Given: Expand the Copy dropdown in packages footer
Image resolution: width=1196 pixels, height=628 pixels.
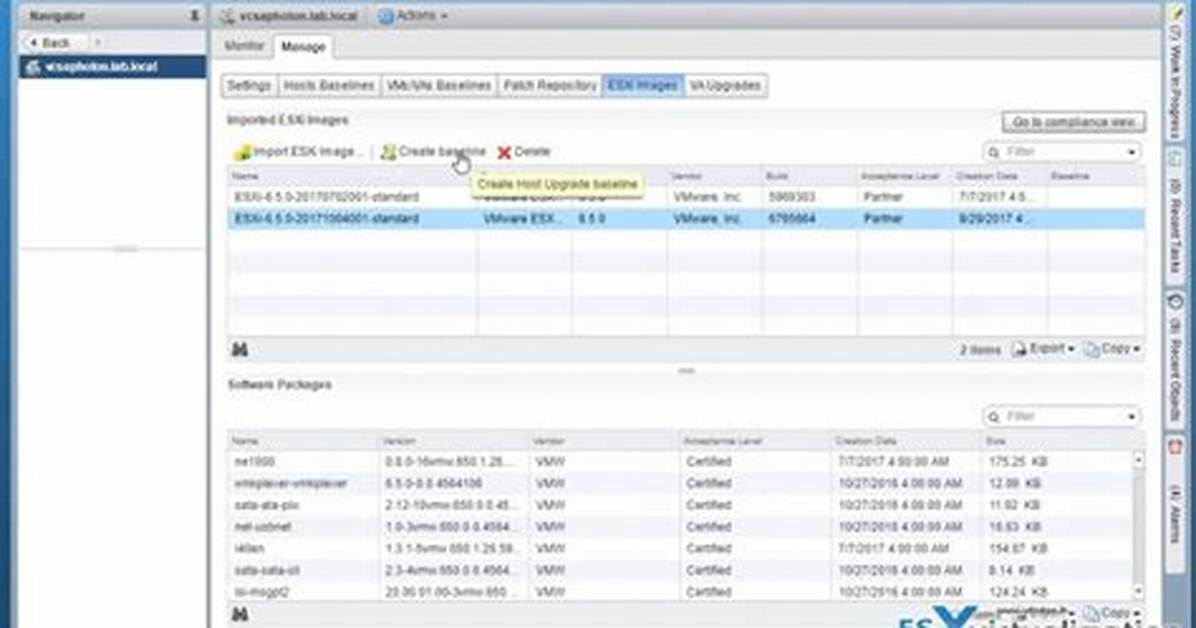Looking at the screenshot, I should (1137, 614).
